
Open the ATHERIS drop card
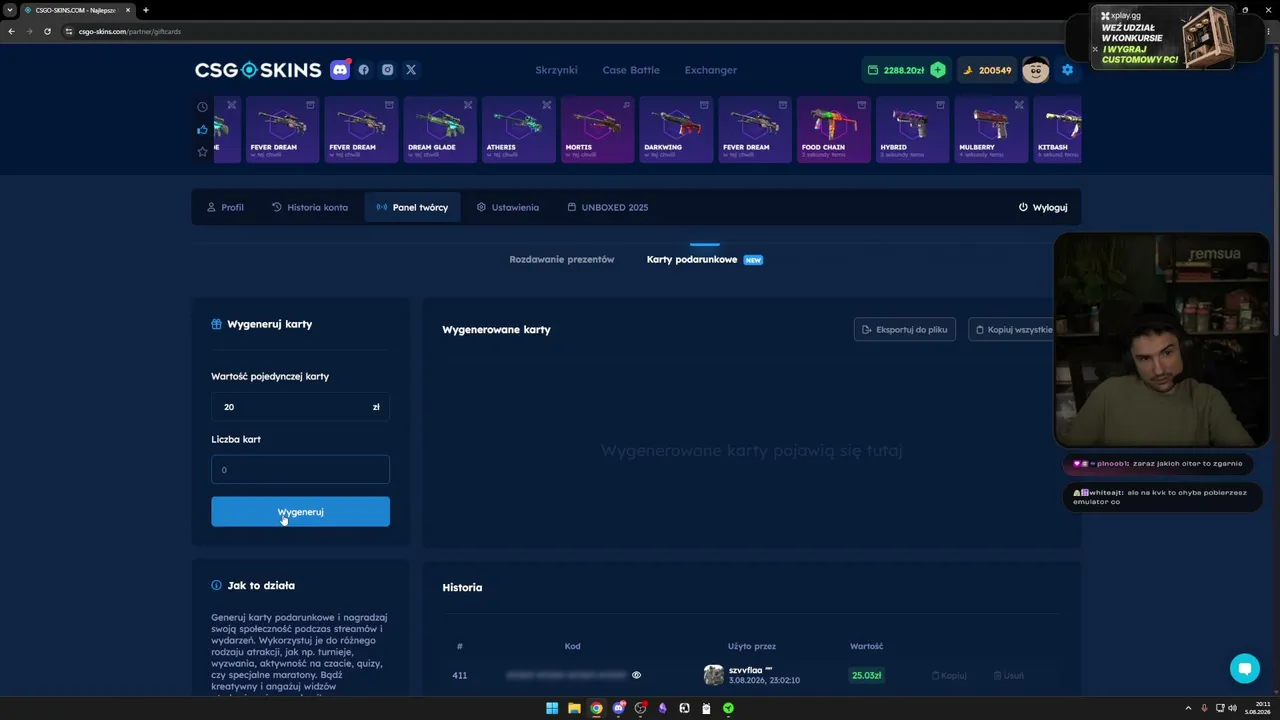pos(519,129)
